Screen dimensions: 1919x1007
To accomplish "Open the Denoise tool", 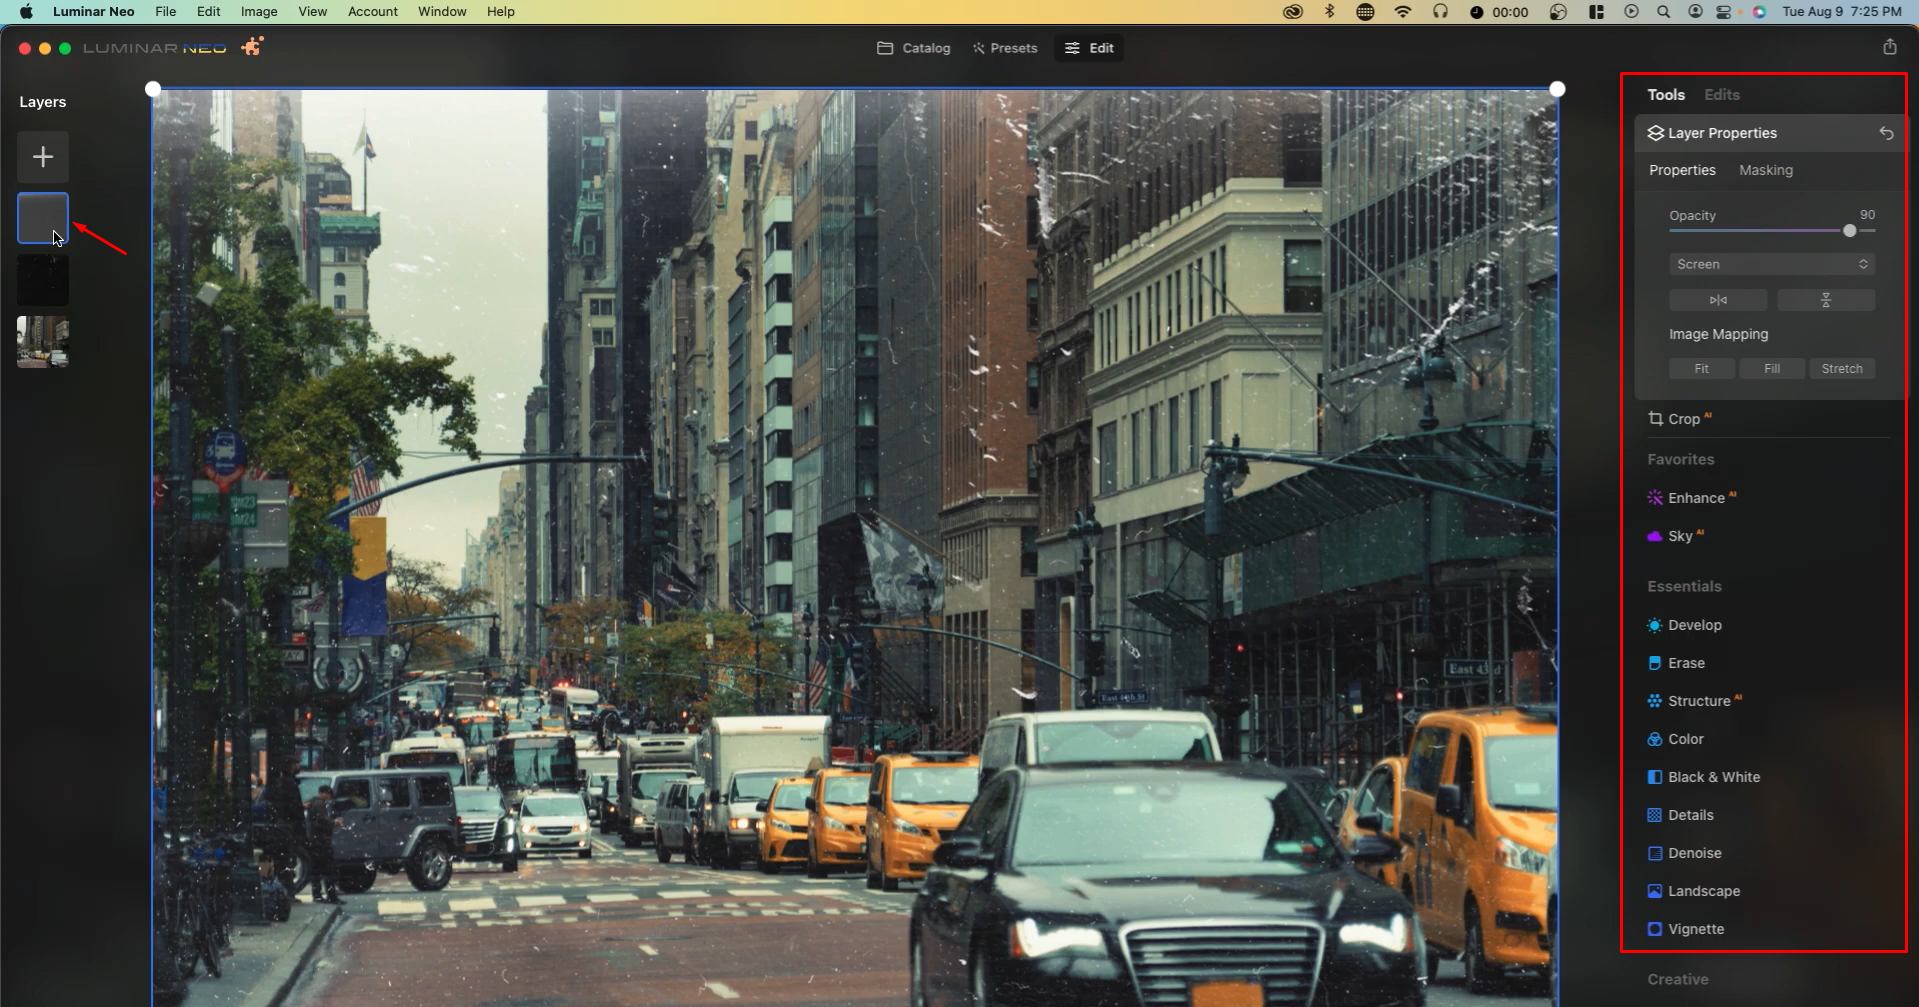I will [x=1685, y=853].
